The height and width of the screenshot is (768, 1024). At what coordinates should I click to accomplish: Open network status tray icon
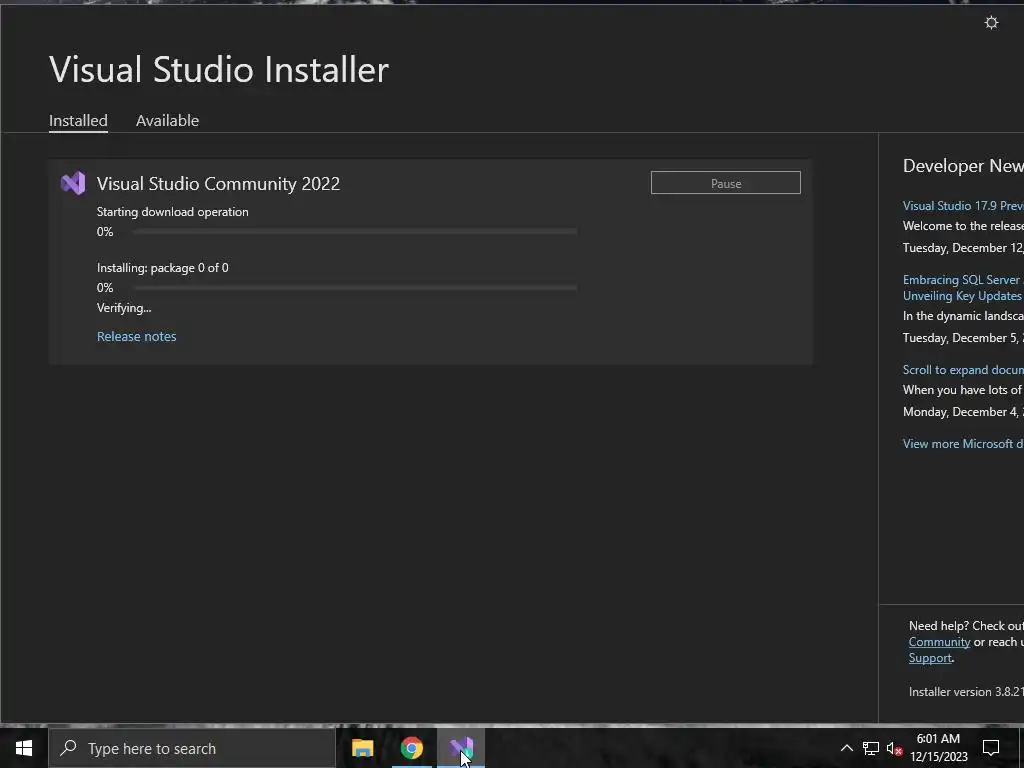[871, 748]
